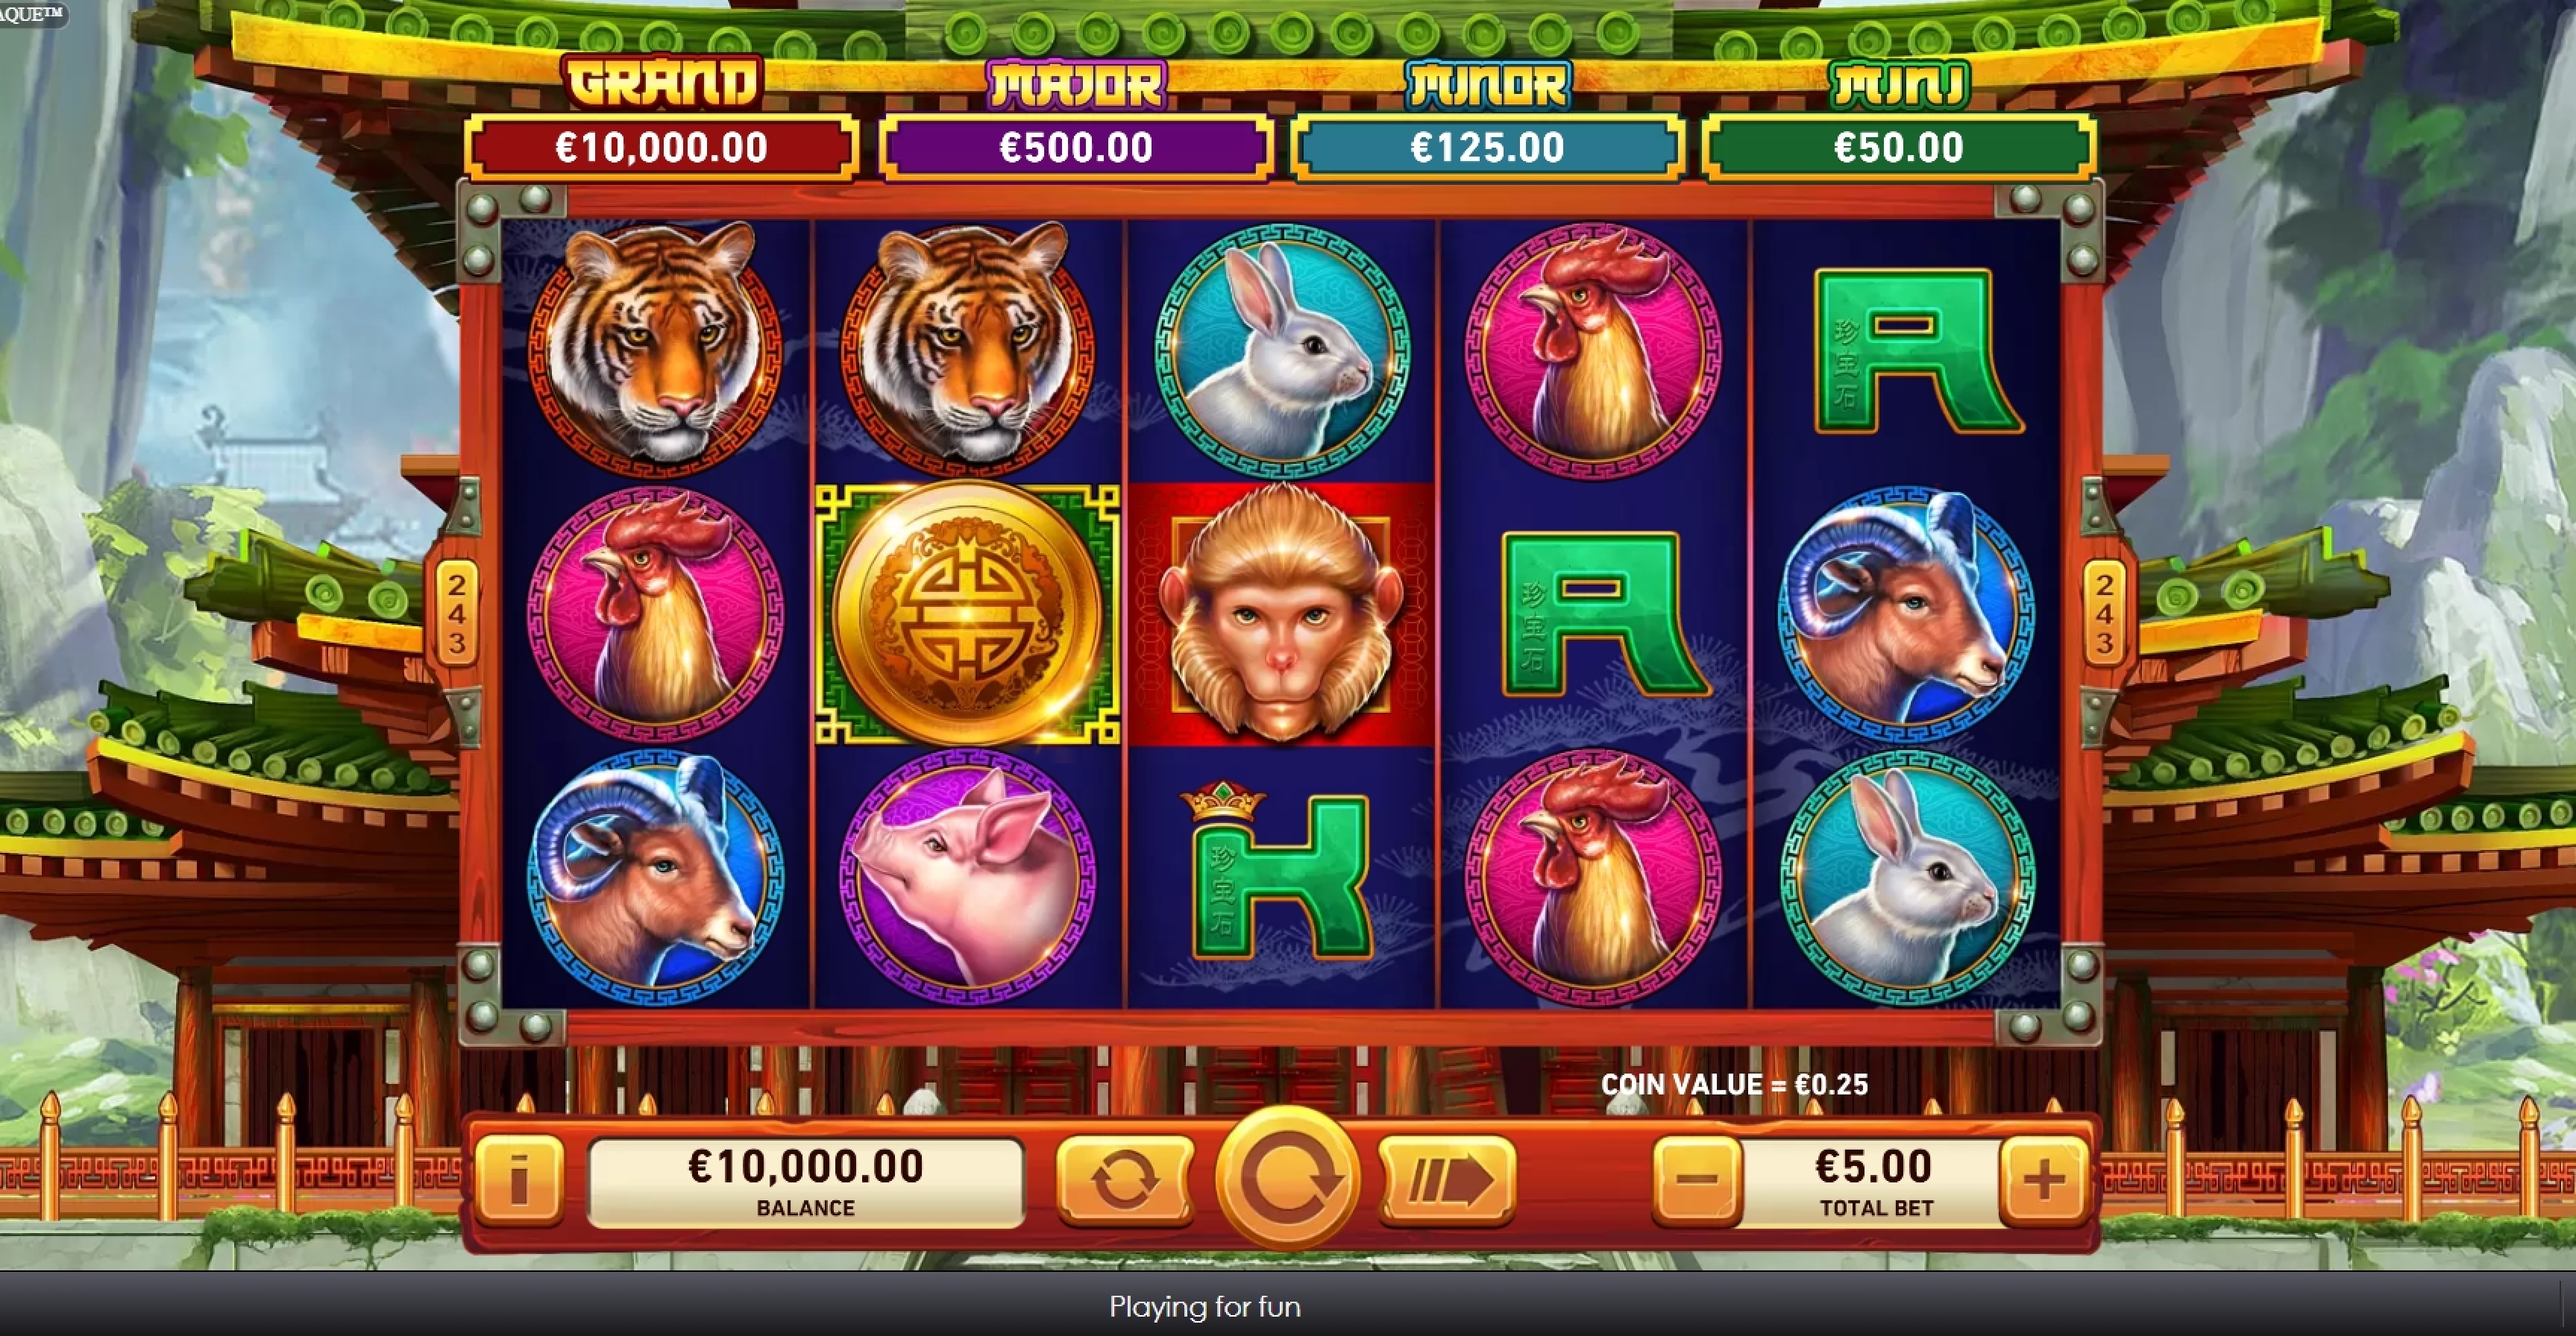Click the gold coin scatter symbol

967,614
